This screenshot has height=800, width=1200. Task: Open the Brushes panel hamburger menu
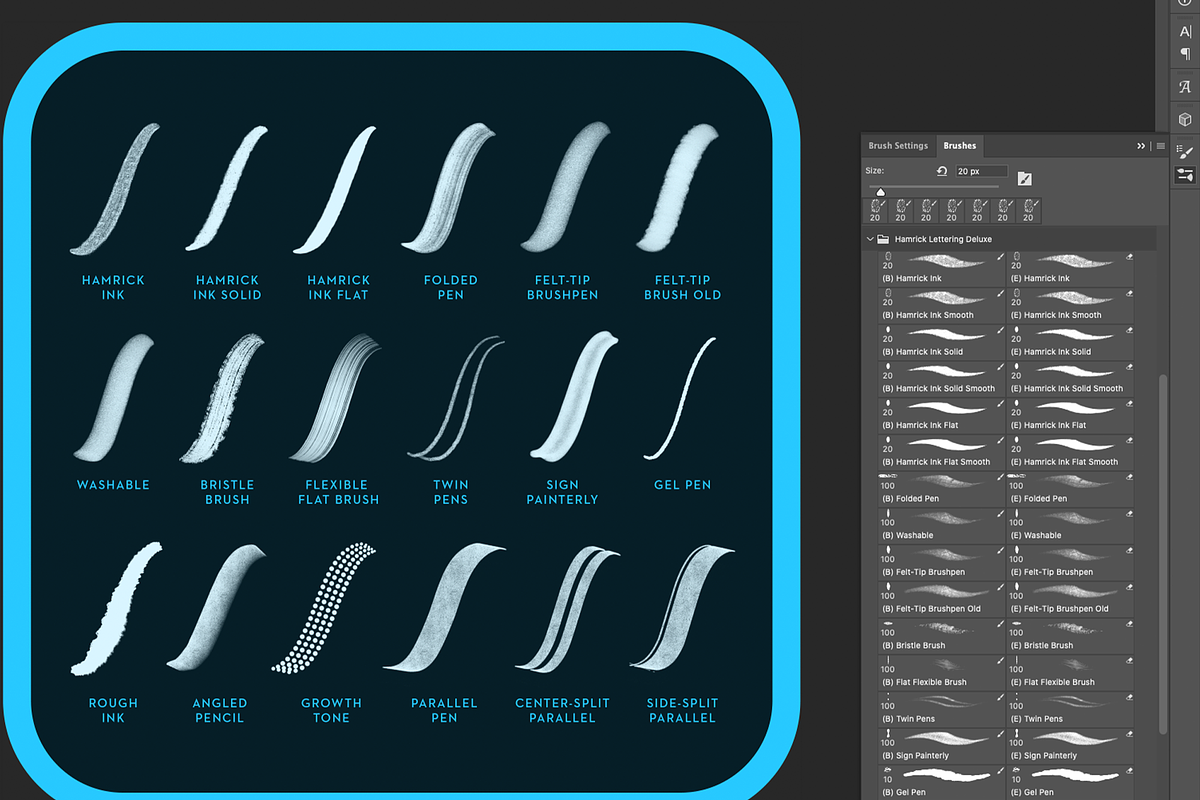[x=1160, y=146]
